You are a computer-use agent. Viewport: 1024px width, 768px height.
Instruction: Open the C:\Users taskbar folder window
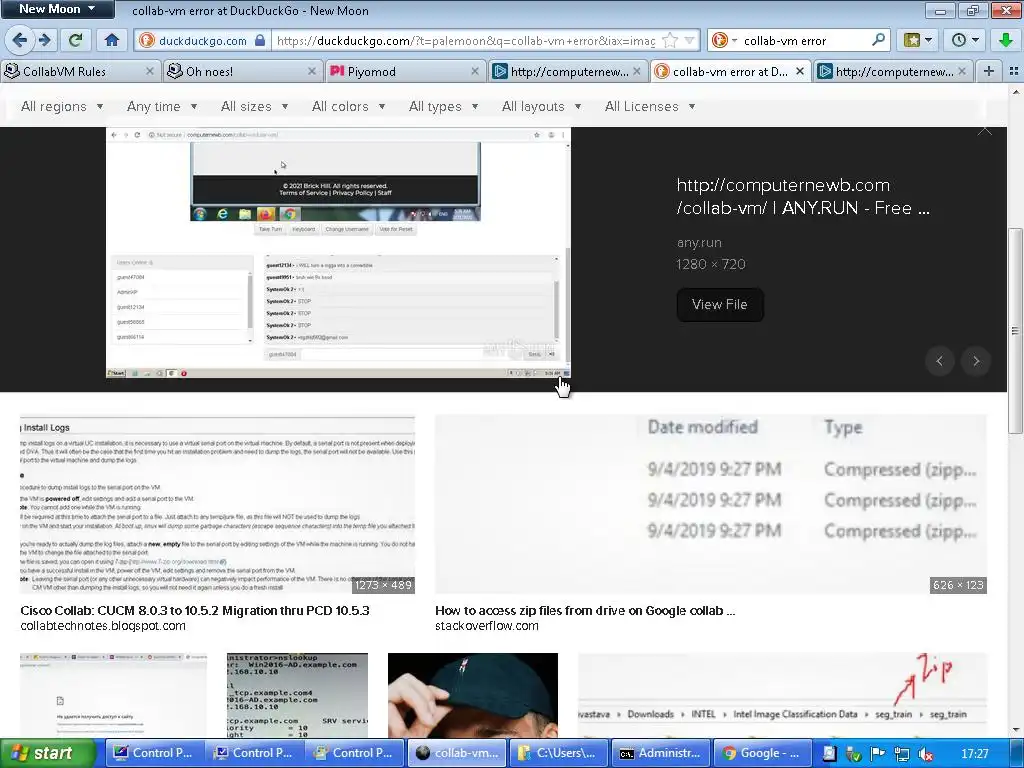pyautogui.click(x=558, y=753)
